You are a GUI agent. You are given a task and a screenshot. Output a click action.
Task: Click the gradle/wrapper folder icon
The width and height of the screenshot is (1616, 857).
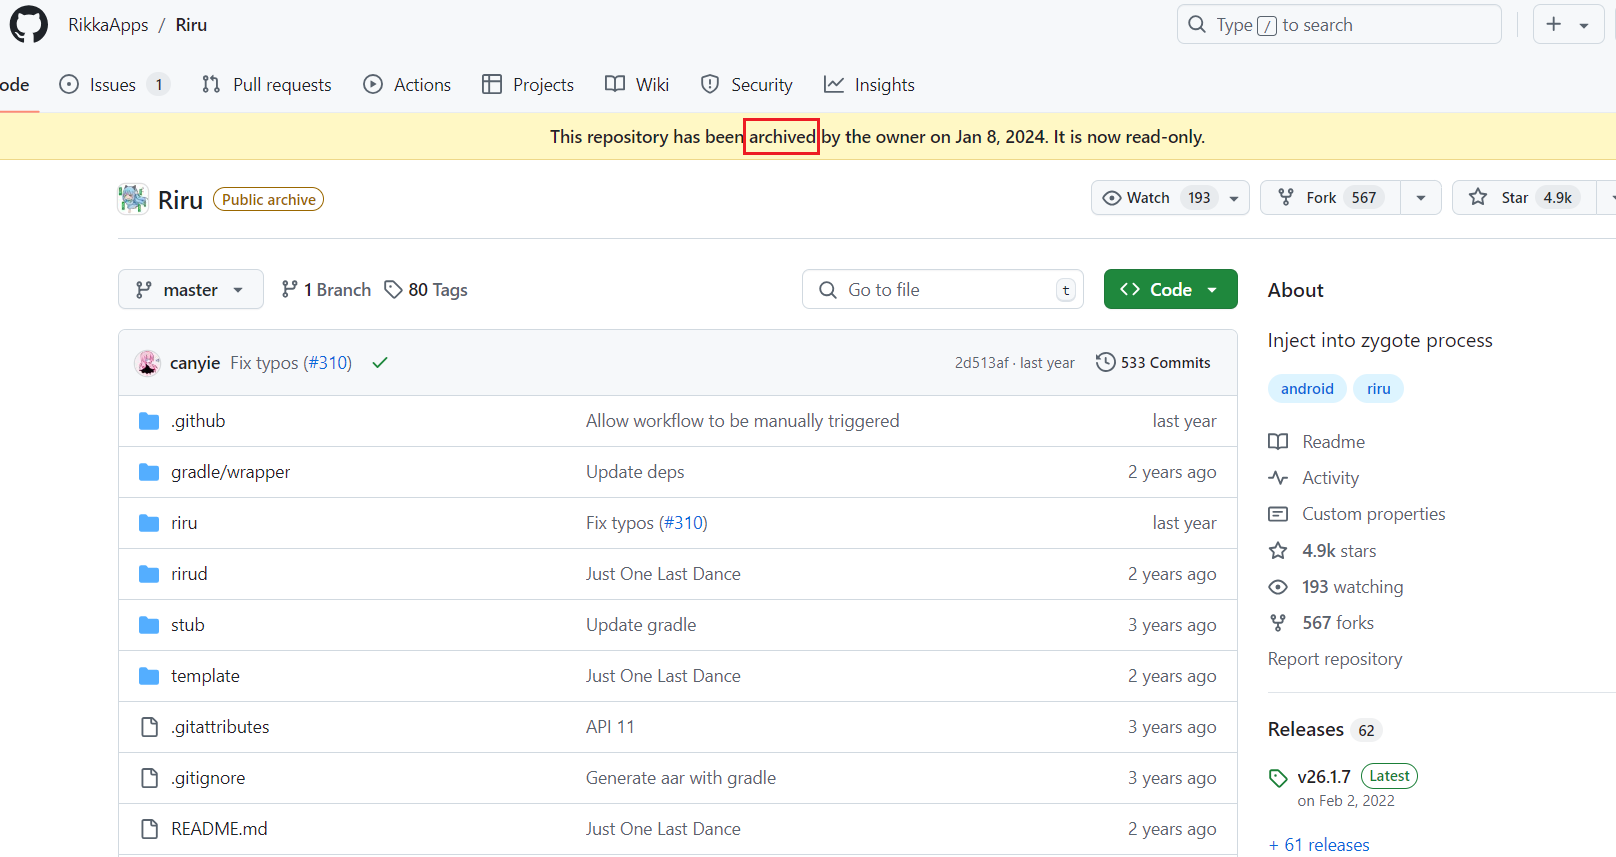(x=149, y=472)
